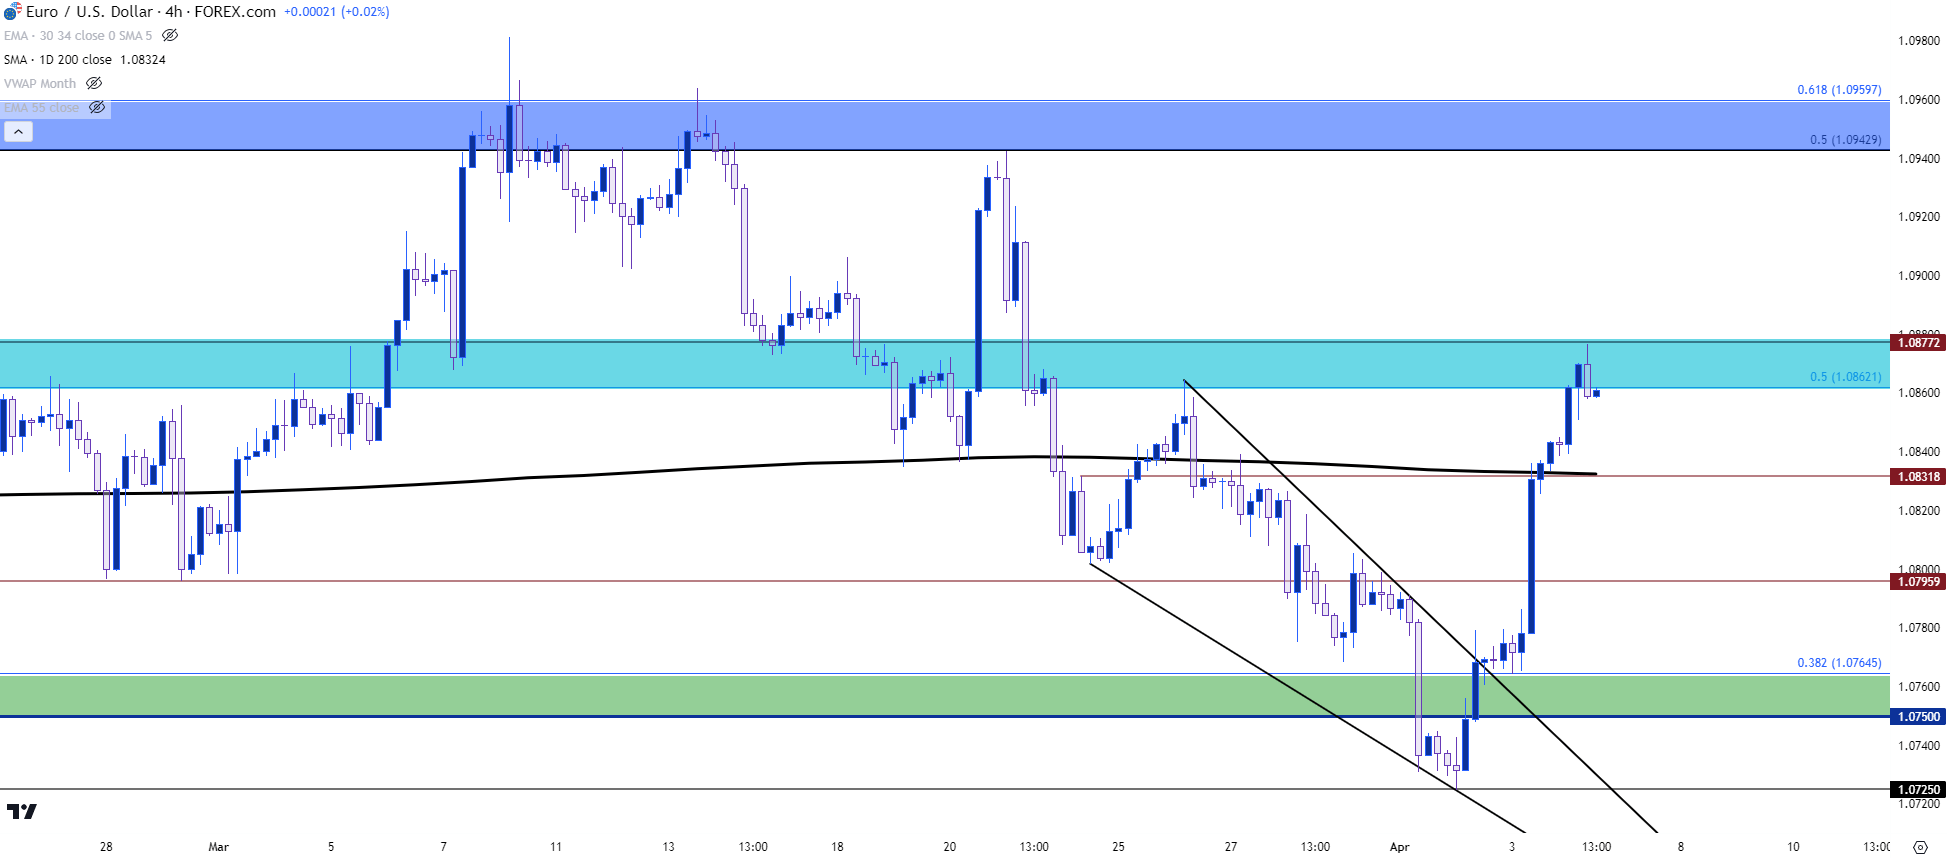Screen dimensions: 1947x858
Task: Click the SMA value 1.08324
Action: 143,59
